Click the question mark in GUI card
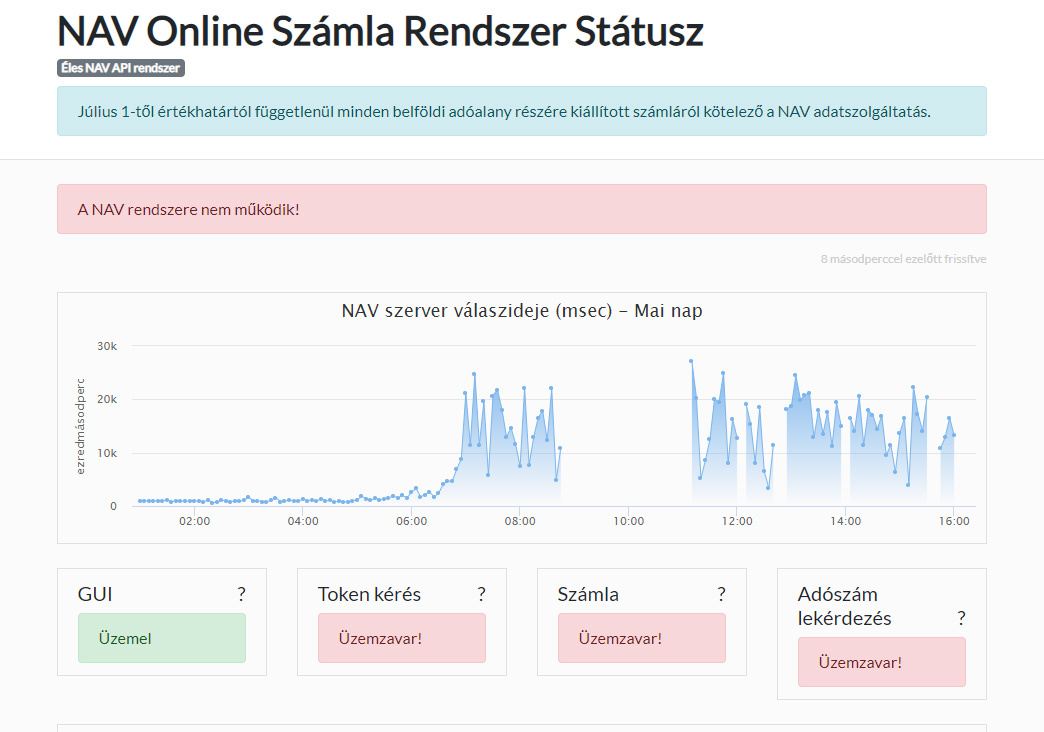1044x732 pixels. (241, 594)
